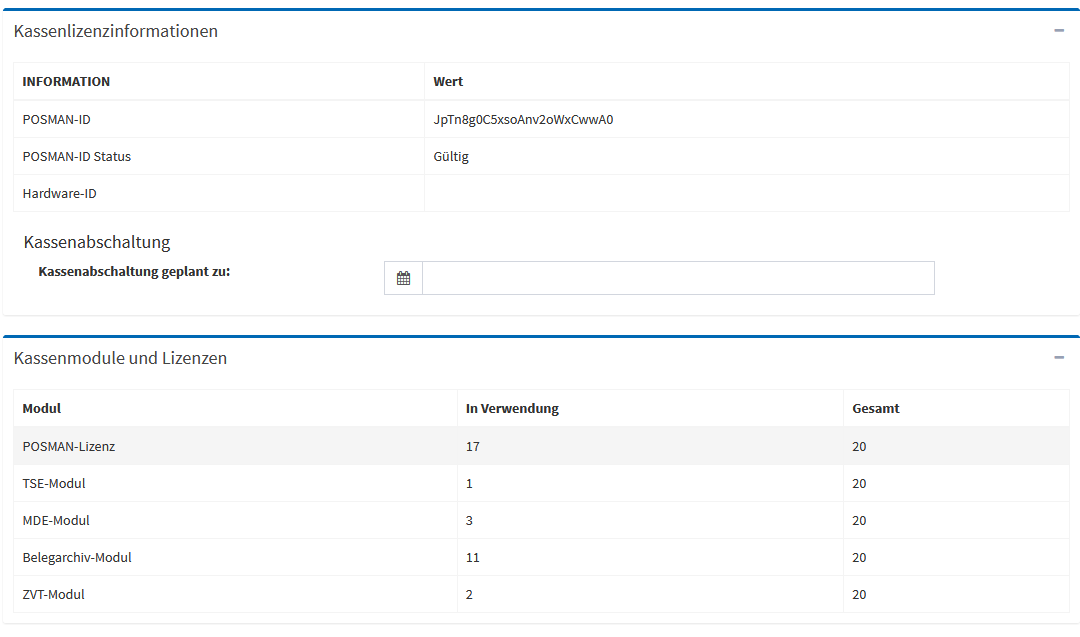Image resolution: width=1080 pixels, height=637 pixels.
Task: Click the Modul column header
Action: pos(42,409)
